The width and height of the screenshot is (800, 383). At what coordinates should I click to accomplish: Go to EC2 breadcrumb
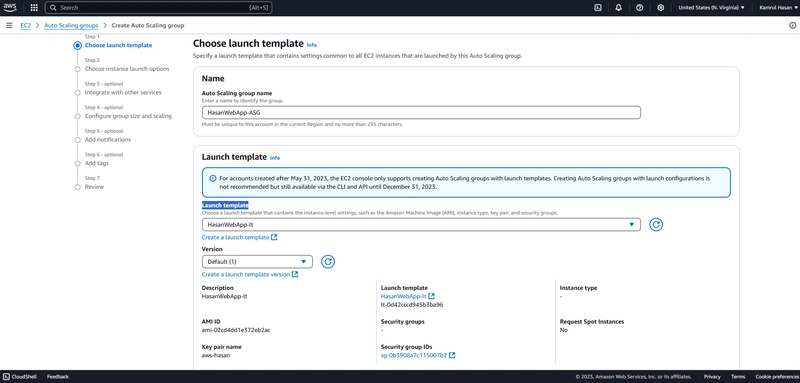[26, 25]
